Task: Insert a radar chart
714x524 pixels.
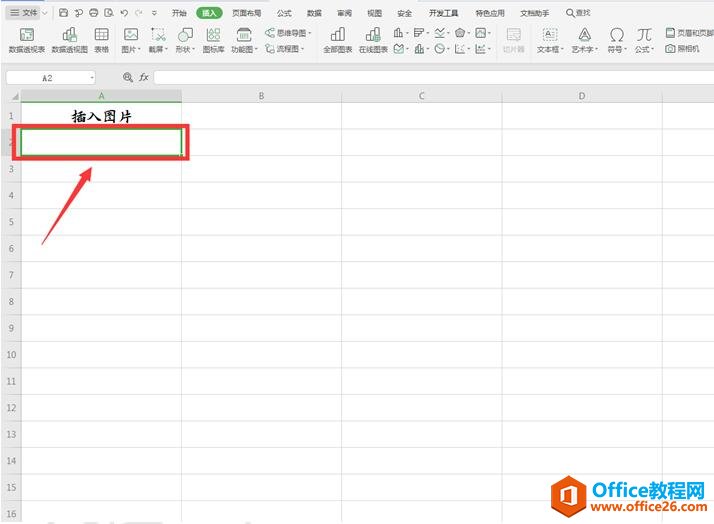Action: tap(460, 33)
